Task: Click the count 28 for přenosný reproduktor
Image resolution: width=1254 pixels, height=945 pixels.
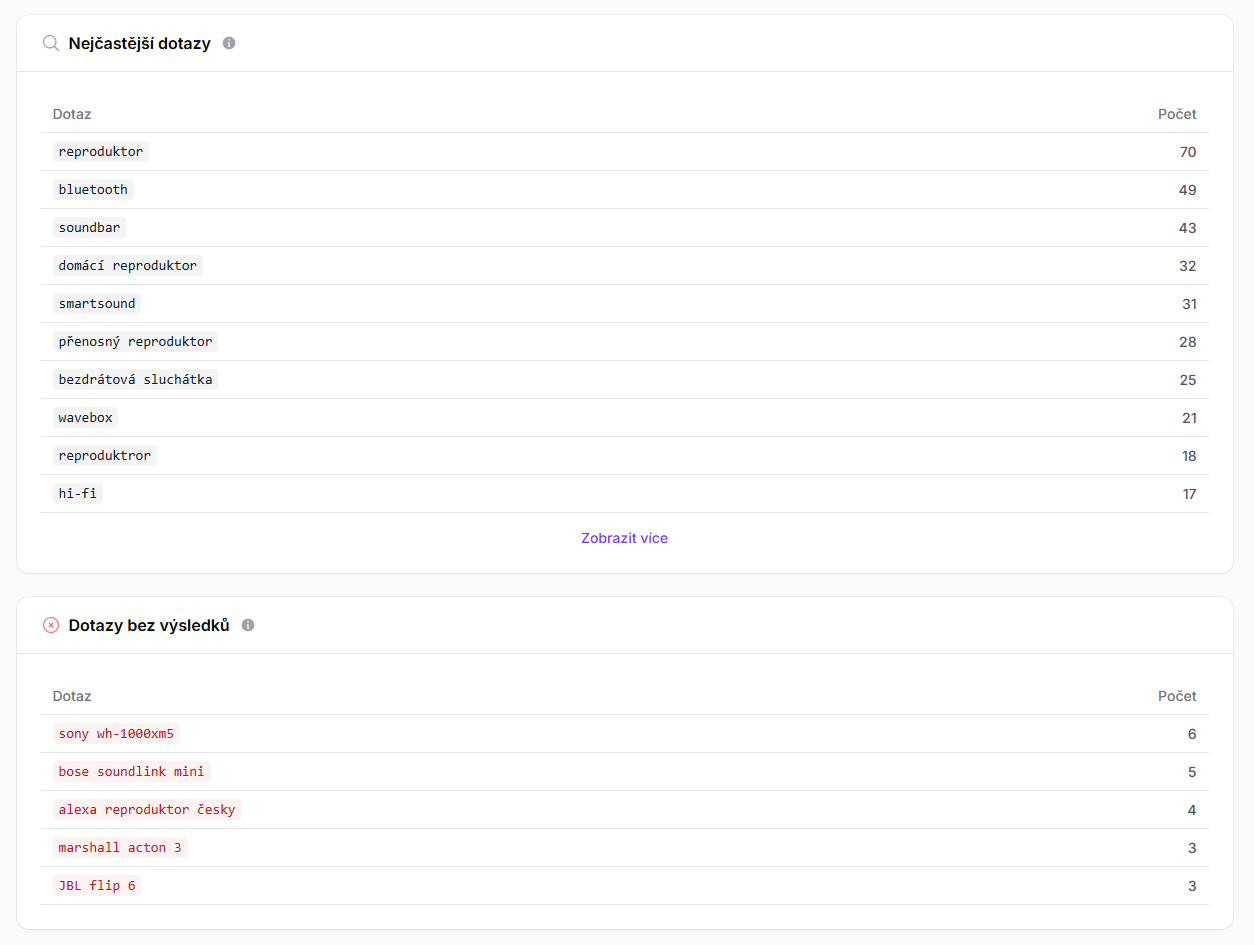Action: tap(1188, 342)
